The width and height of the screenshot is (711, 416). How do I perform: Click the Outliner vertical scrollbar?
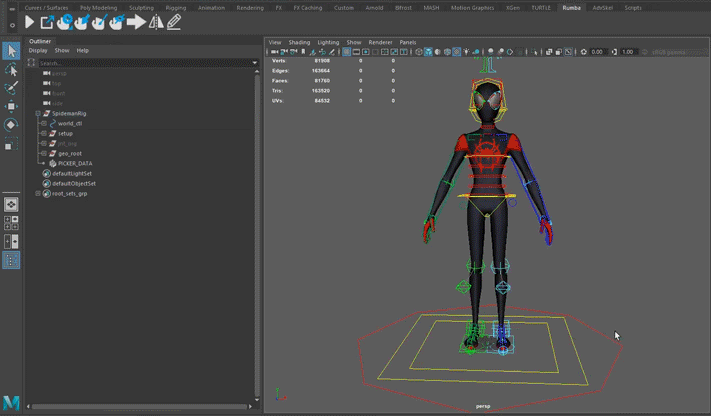(x=257, y=234)
